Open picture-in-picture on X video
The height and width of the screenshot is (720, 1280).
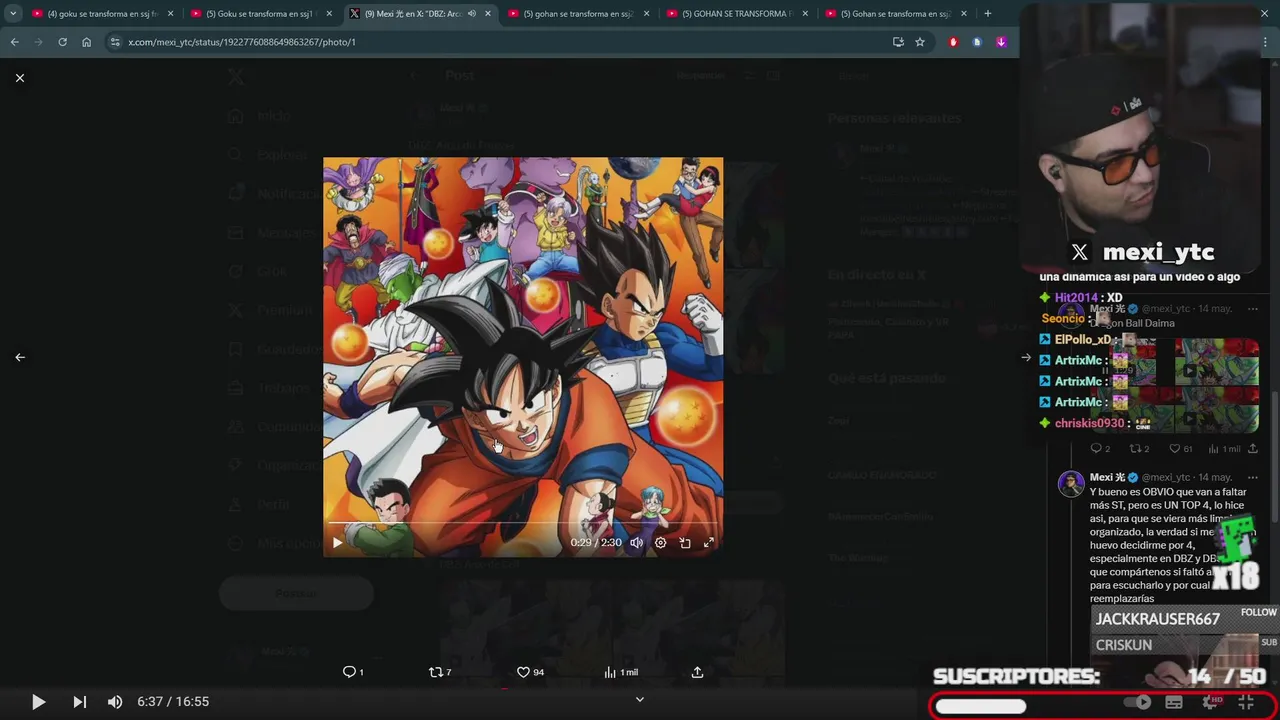[685, 542]
